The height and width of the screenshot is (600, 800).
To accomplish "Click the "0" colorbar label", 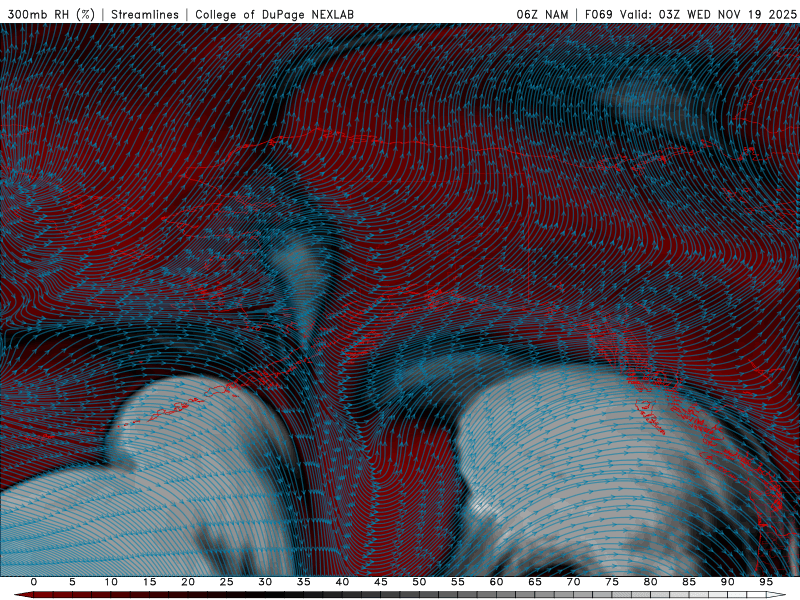I will pos(34,582).
